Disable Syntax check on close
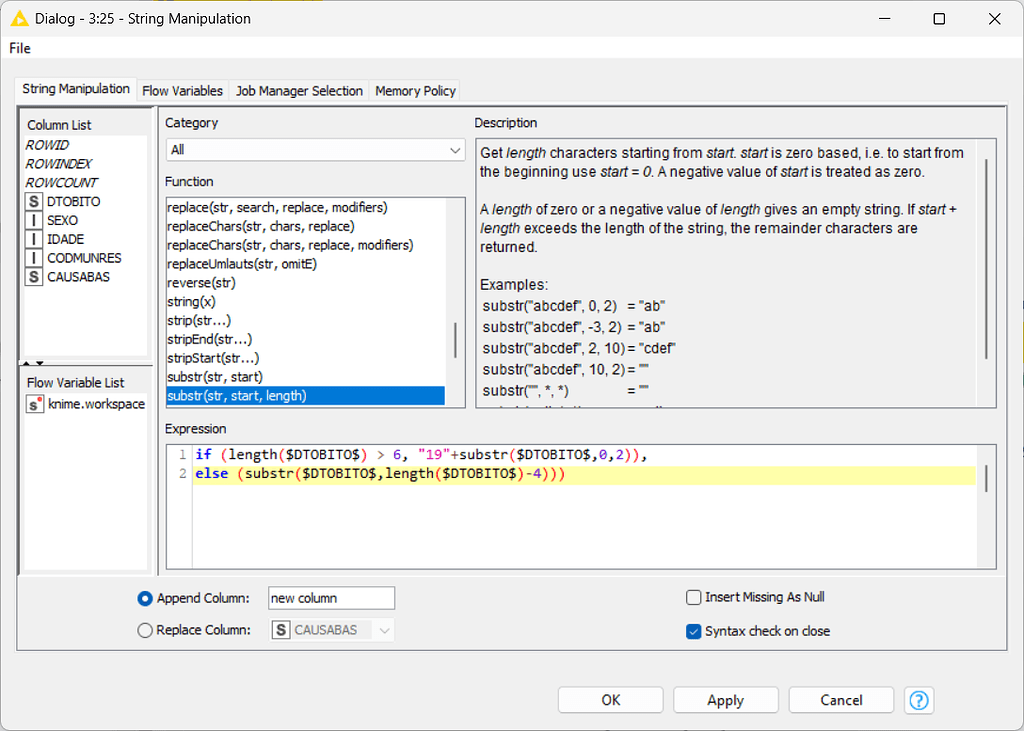The height and width of the screenshot is (731, 1024). tap(694, 631)
